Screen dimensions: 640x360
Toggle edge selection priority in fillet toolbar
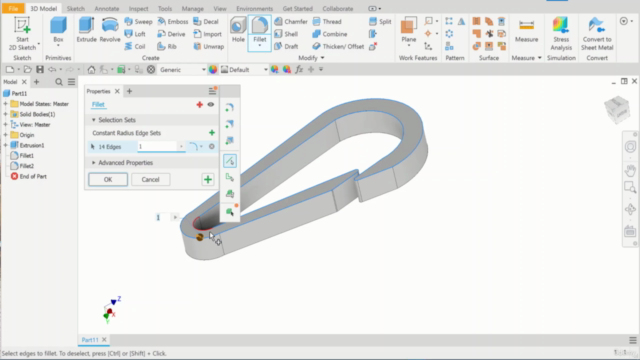pos(230,161)
